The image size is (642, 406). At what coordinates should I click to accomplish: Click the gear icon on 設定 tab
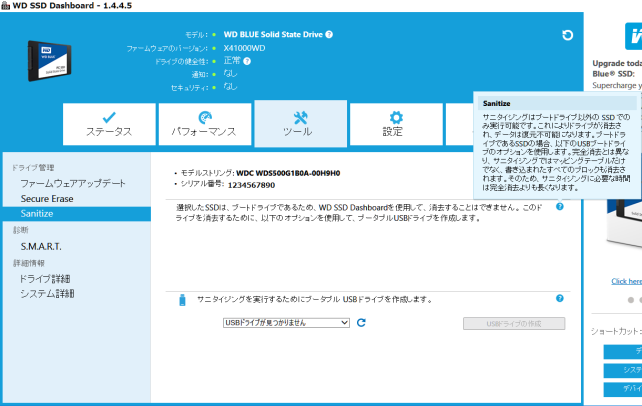(396, 117)
